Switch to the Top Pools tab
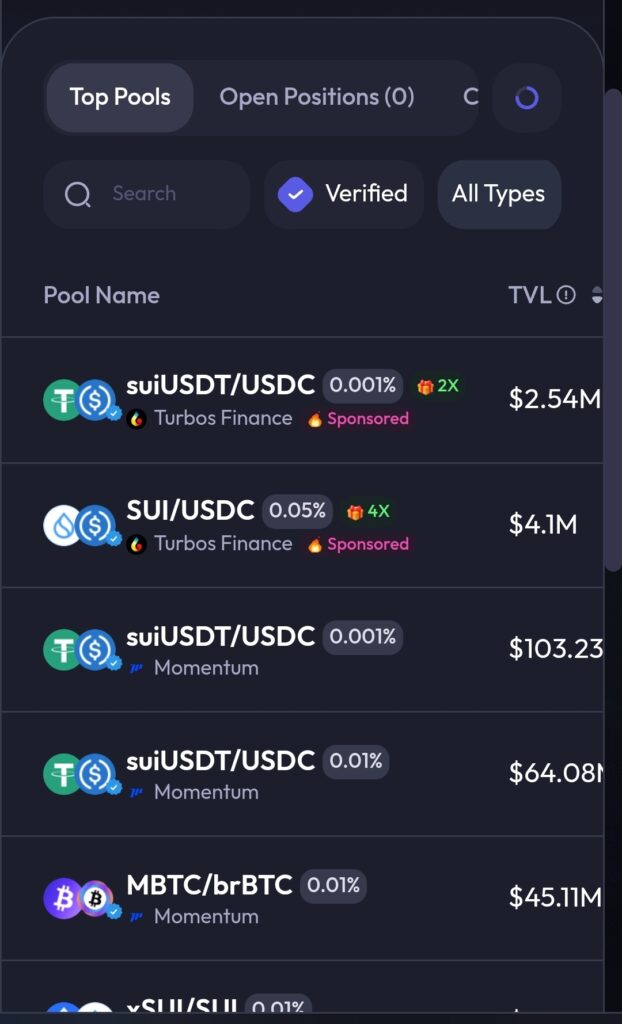 pos(120,98)
